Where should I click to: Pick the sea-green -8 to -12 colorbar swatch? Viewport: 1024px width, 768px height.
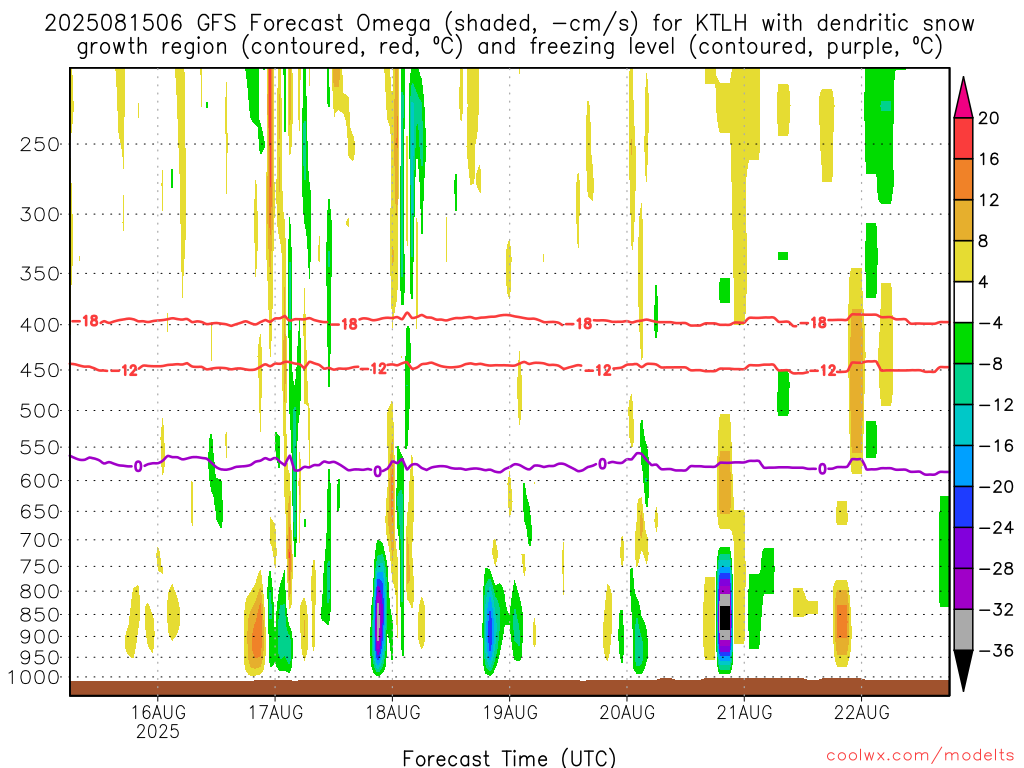(x=963, y=384)
